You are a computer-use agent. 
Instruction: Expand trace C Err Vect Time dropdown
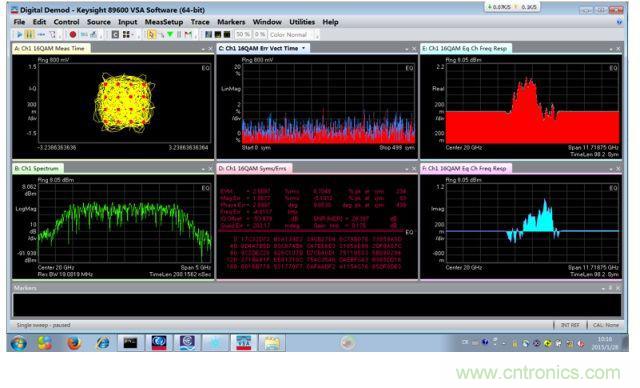coord(303,48)
